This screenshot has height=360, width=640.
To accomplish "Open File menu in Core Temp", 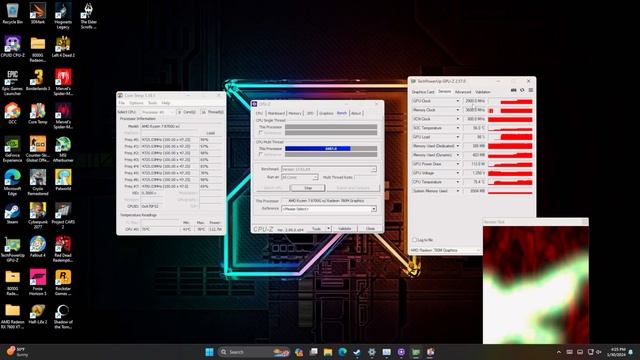I will pos(122,103).
